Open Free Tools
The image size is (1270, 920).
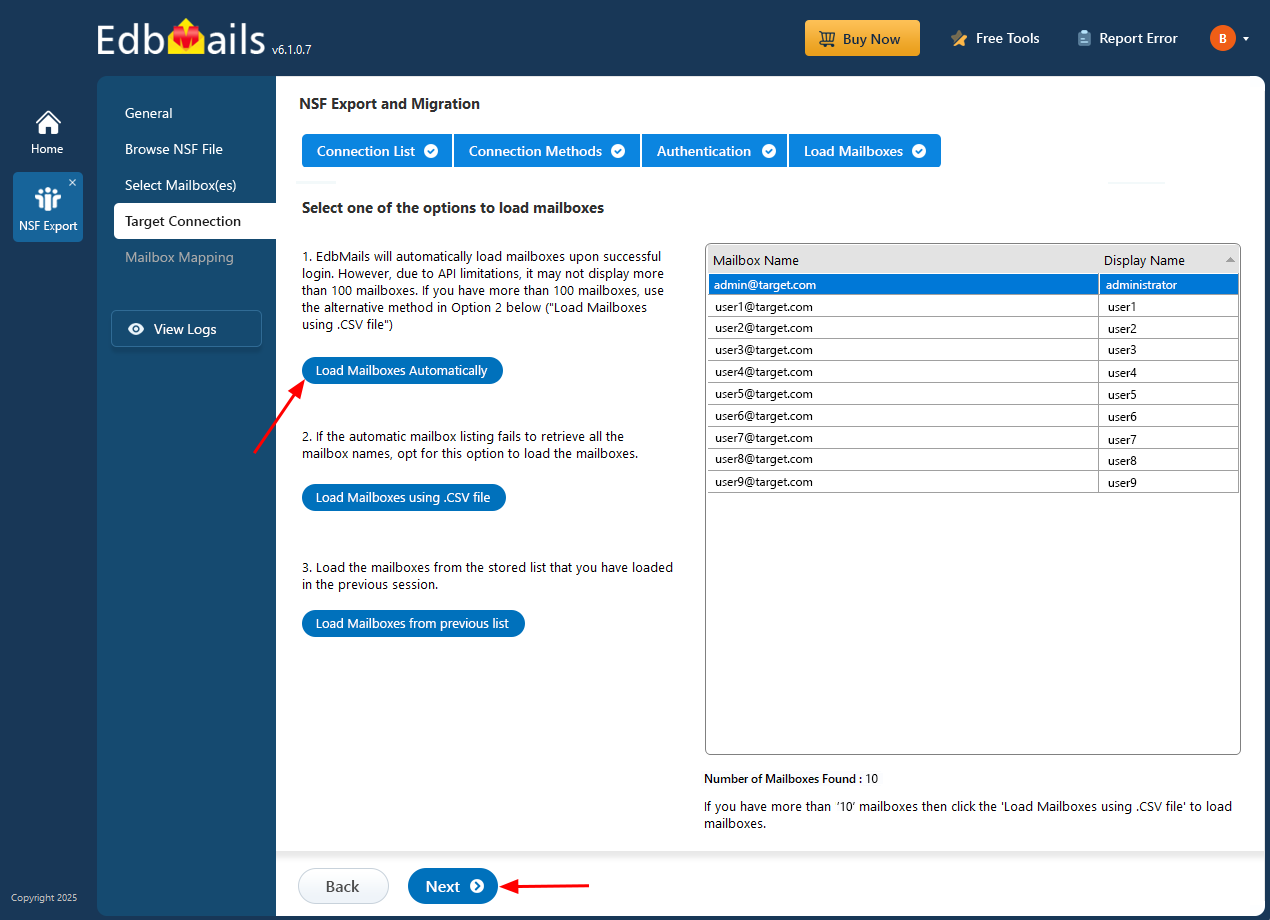(x=995, y=39)
